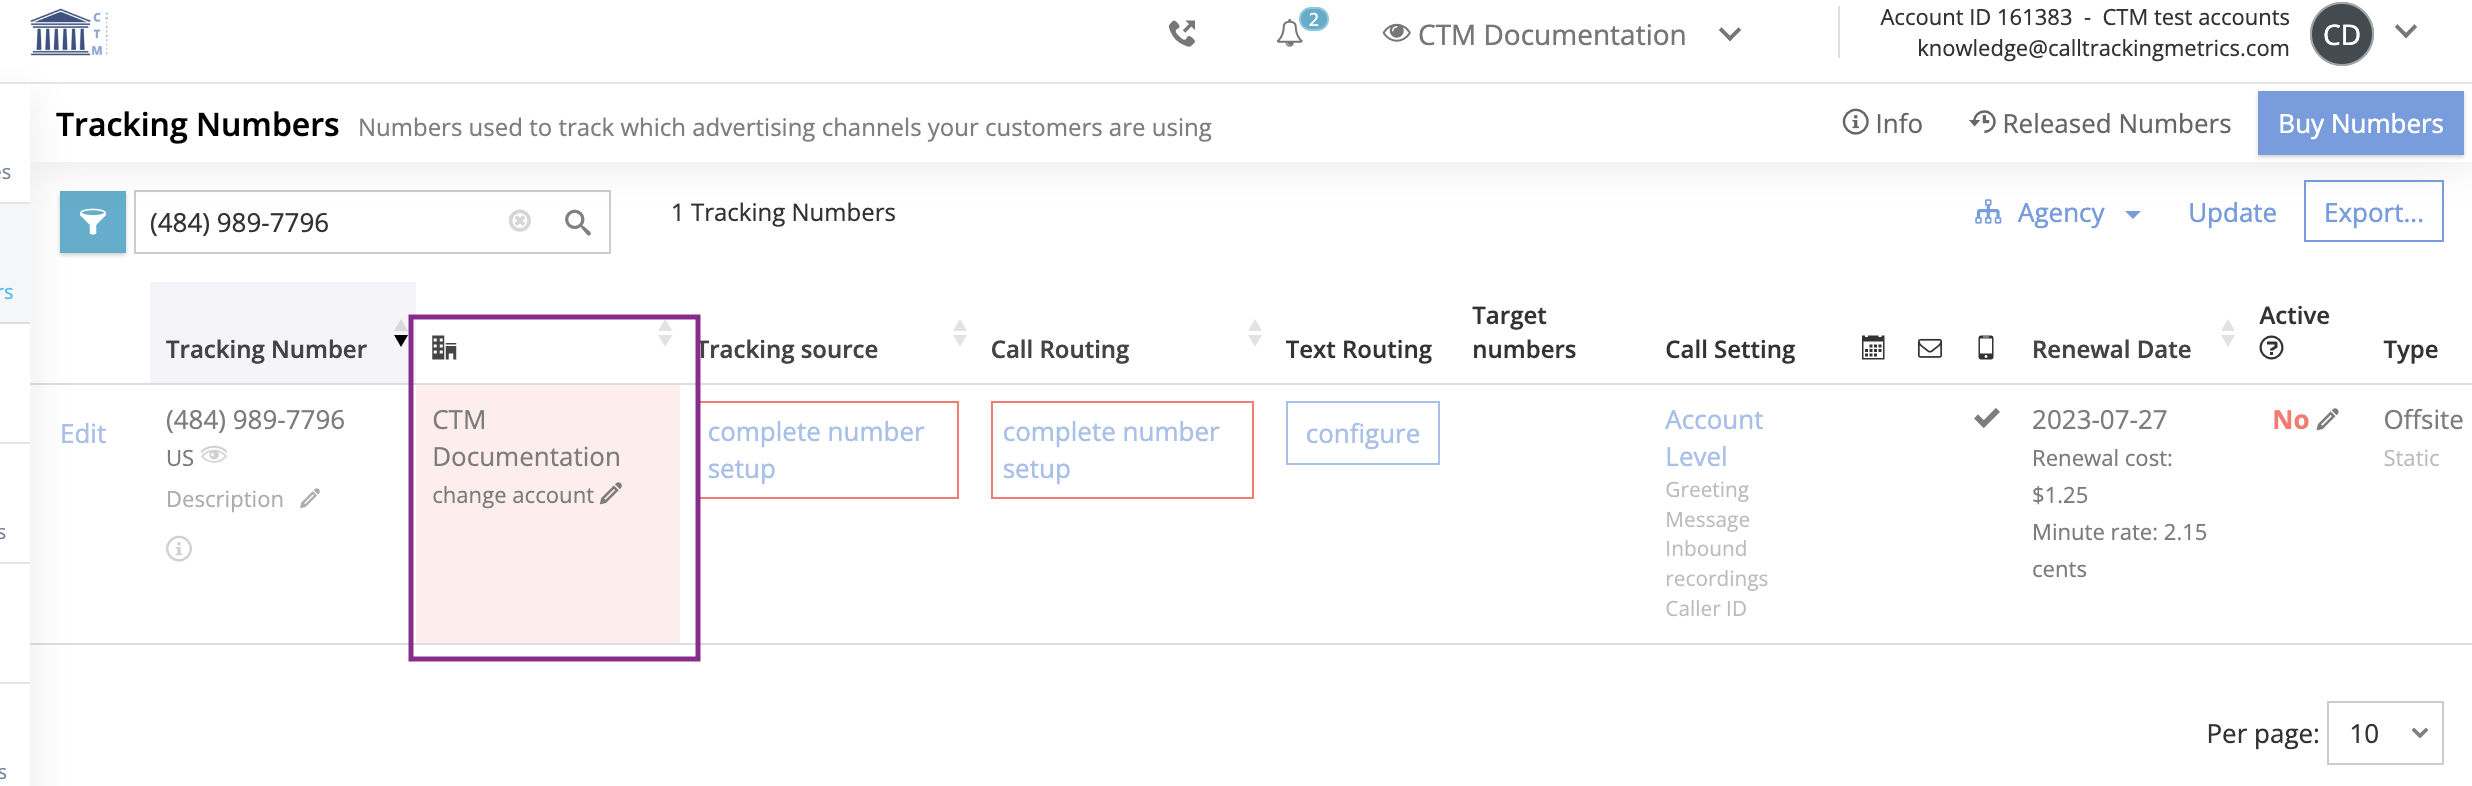Sort by Renewal Date column
Screen dimensions: 2472x786
[x=2110, y=349]
